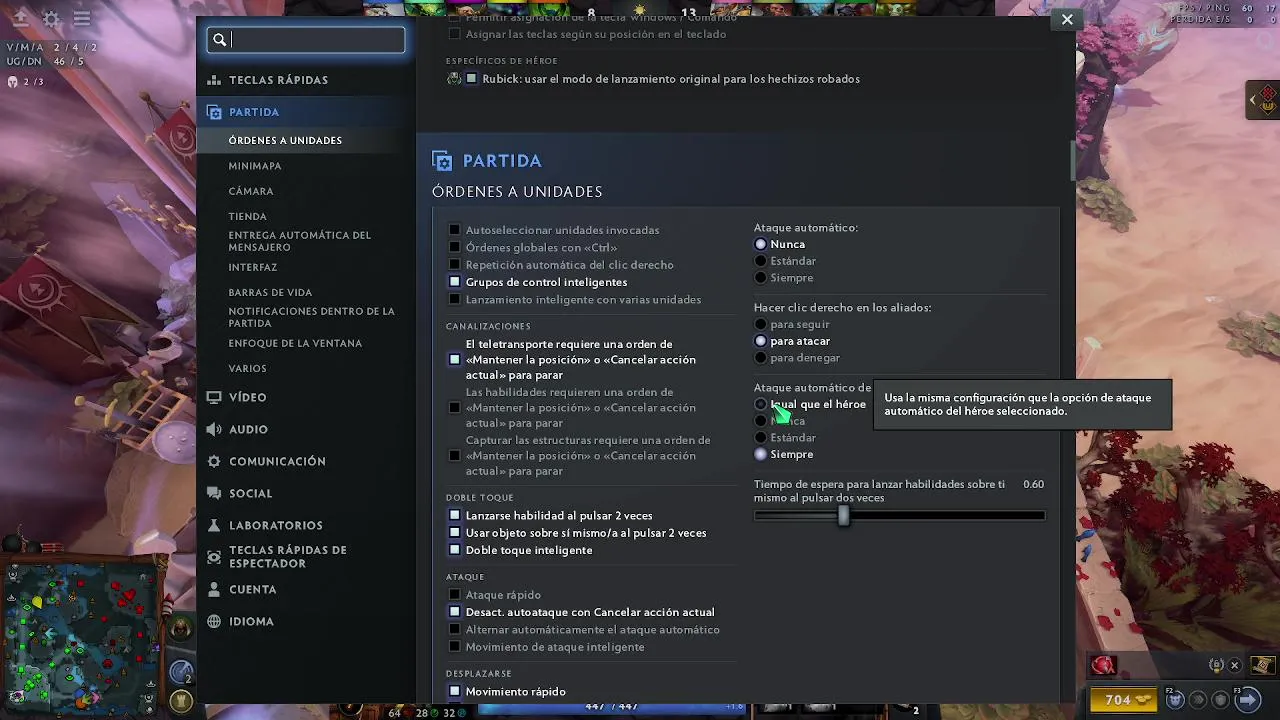Viewport: 1280px width, 720px height.
Task: Click the courier shield icon
Action: (x=1221, y=700)
